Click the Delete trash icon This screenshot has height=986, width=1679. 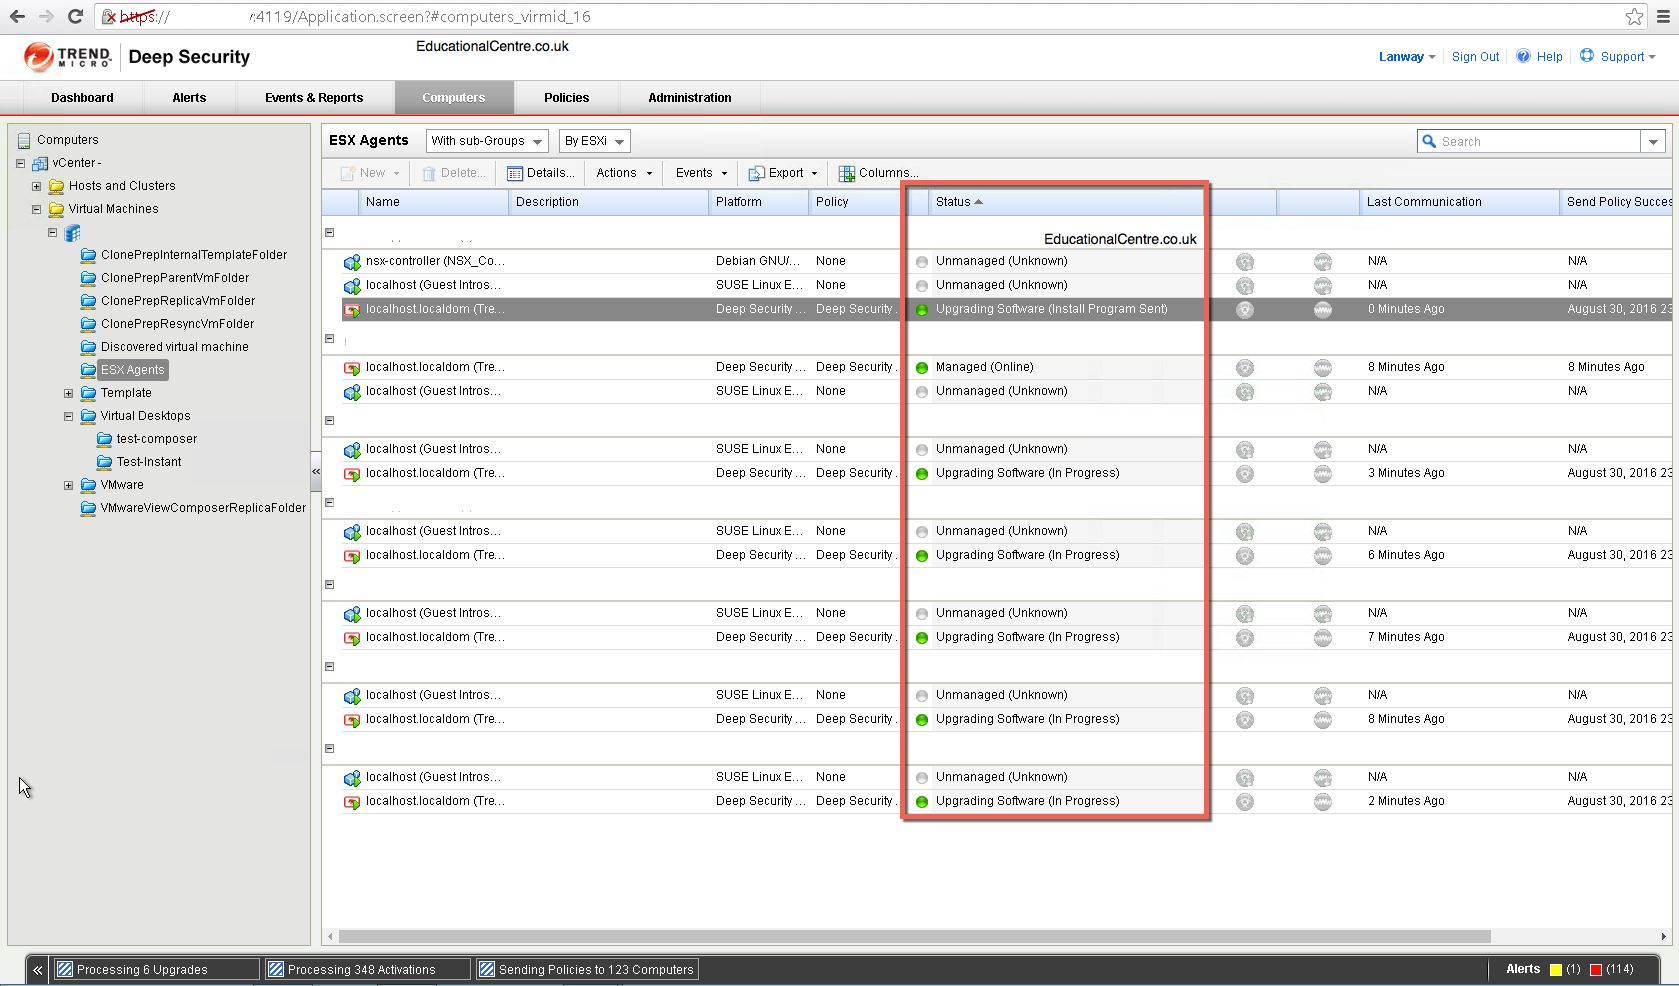click(x=429, y=173)
